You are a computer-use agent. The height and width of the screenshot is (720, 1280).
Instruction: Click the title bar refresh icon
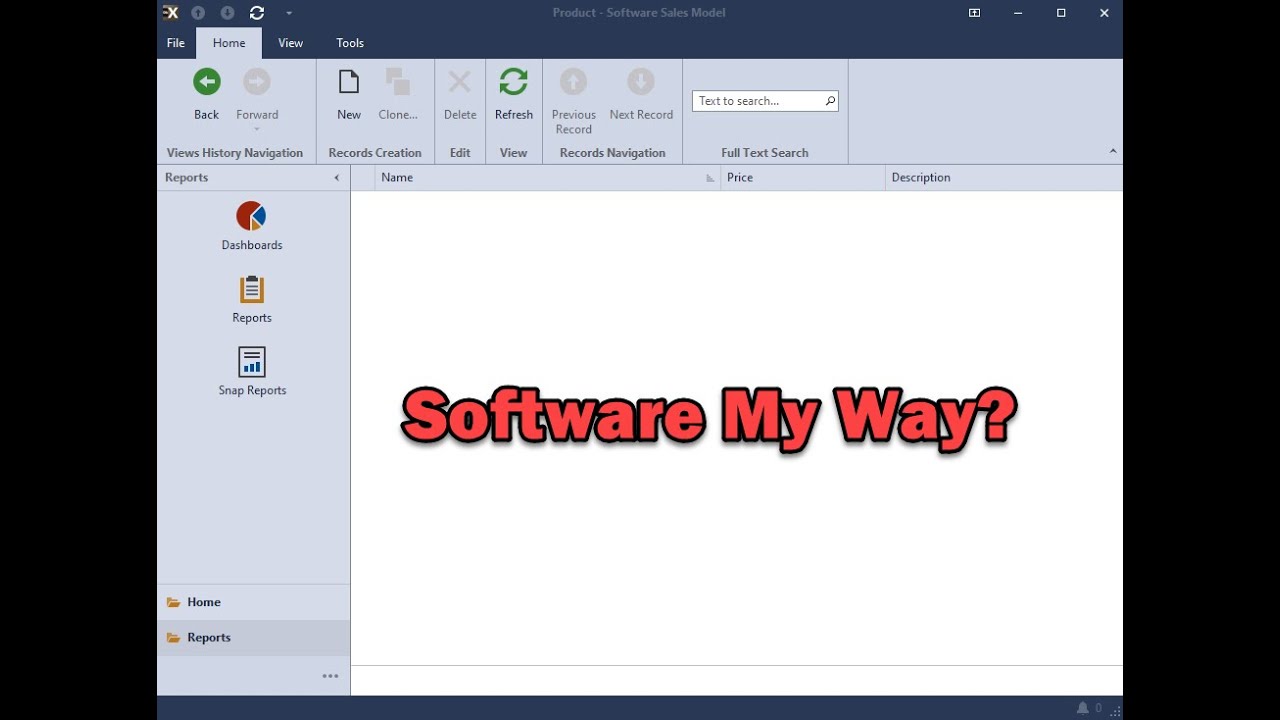pos(257,13)
